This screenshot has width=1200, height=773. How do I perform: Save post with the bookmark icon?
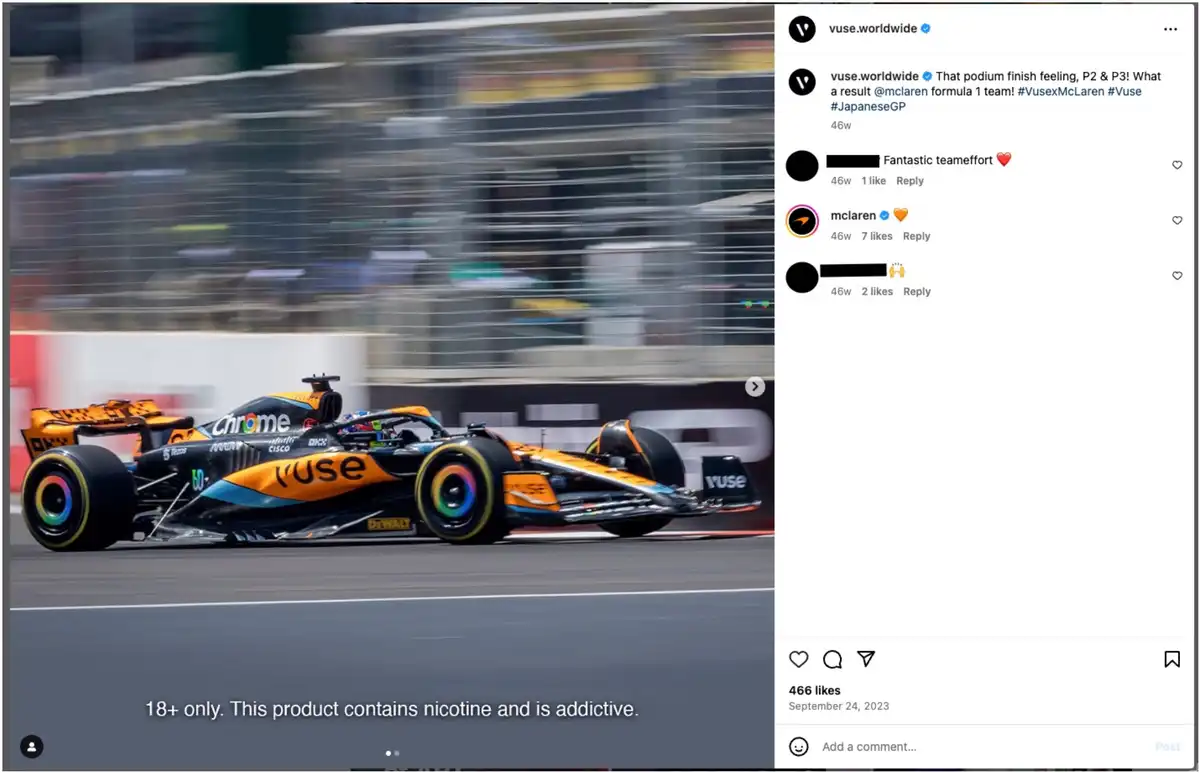click(1172, 659)
